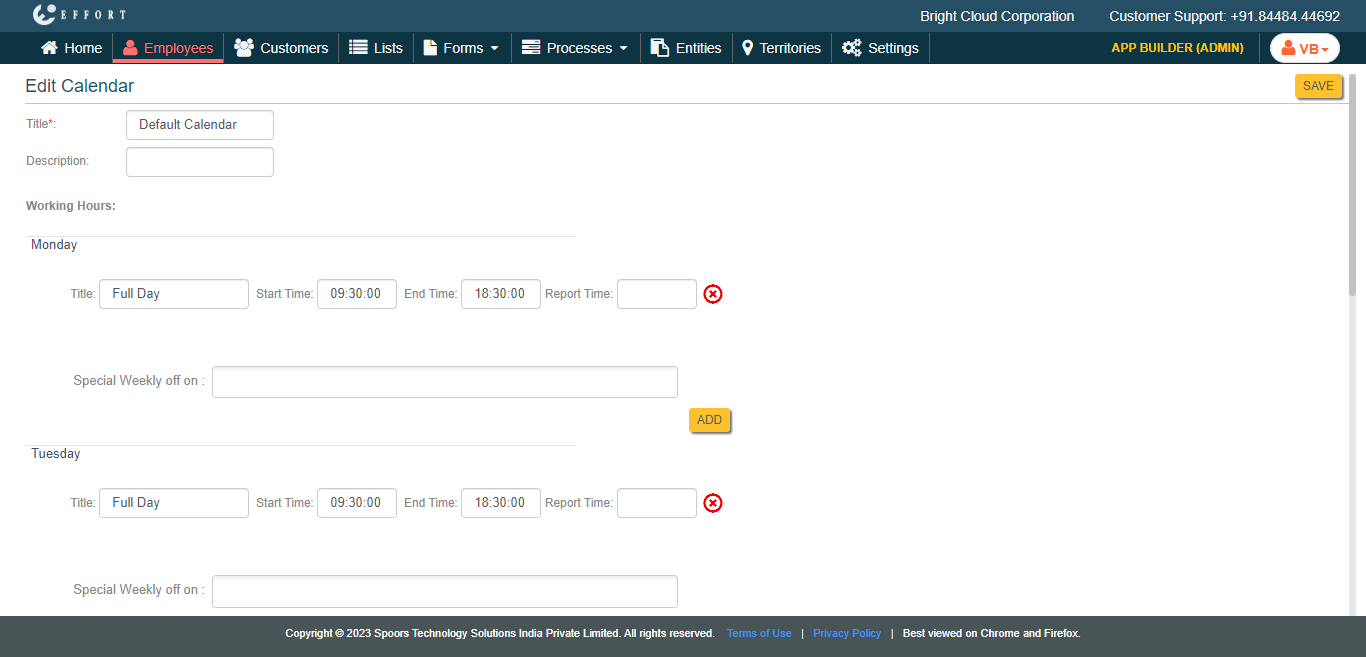This screenshot has width=1366, height=657.
Task: Expand the Processes dropdown menu
Action: (575, 48)
